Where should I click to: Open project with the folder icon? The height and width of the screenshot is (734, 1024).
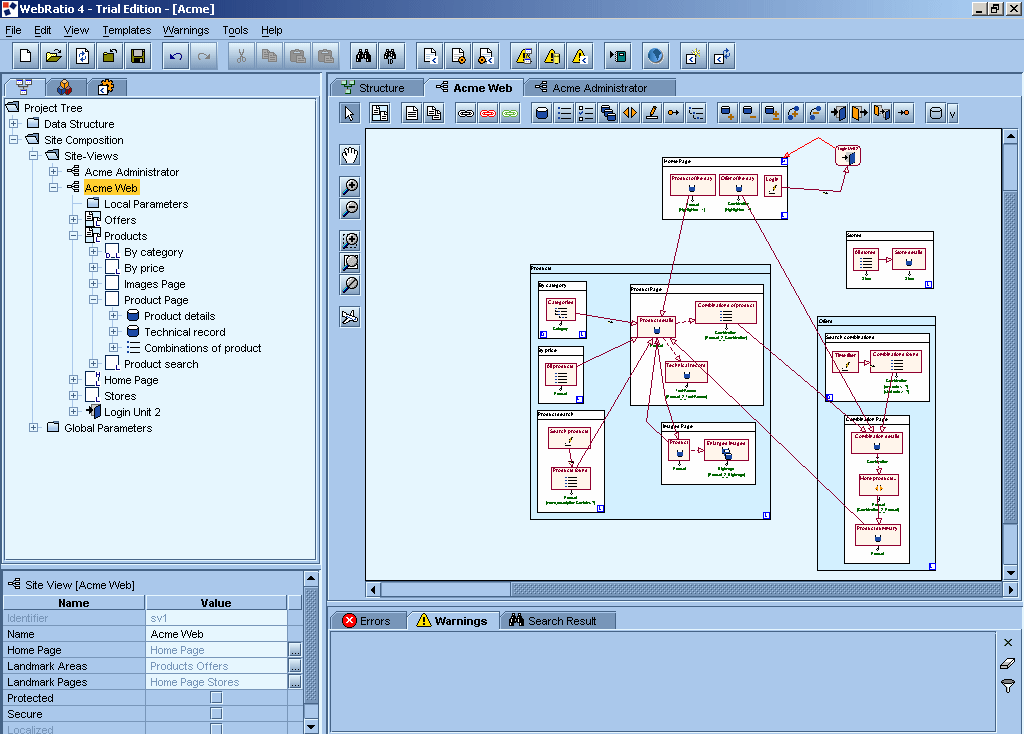pyautogui.click(x=54, y=56)
